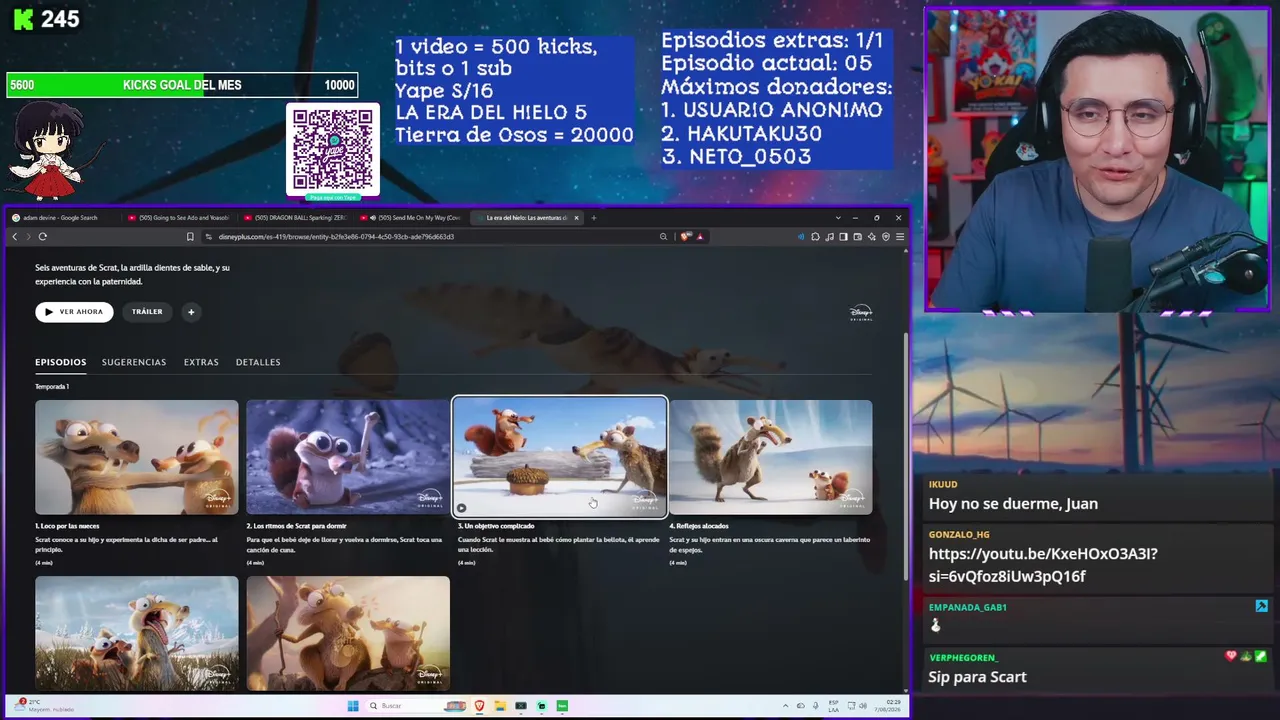Click the GONZALO_HG chat username

point(959,535)
